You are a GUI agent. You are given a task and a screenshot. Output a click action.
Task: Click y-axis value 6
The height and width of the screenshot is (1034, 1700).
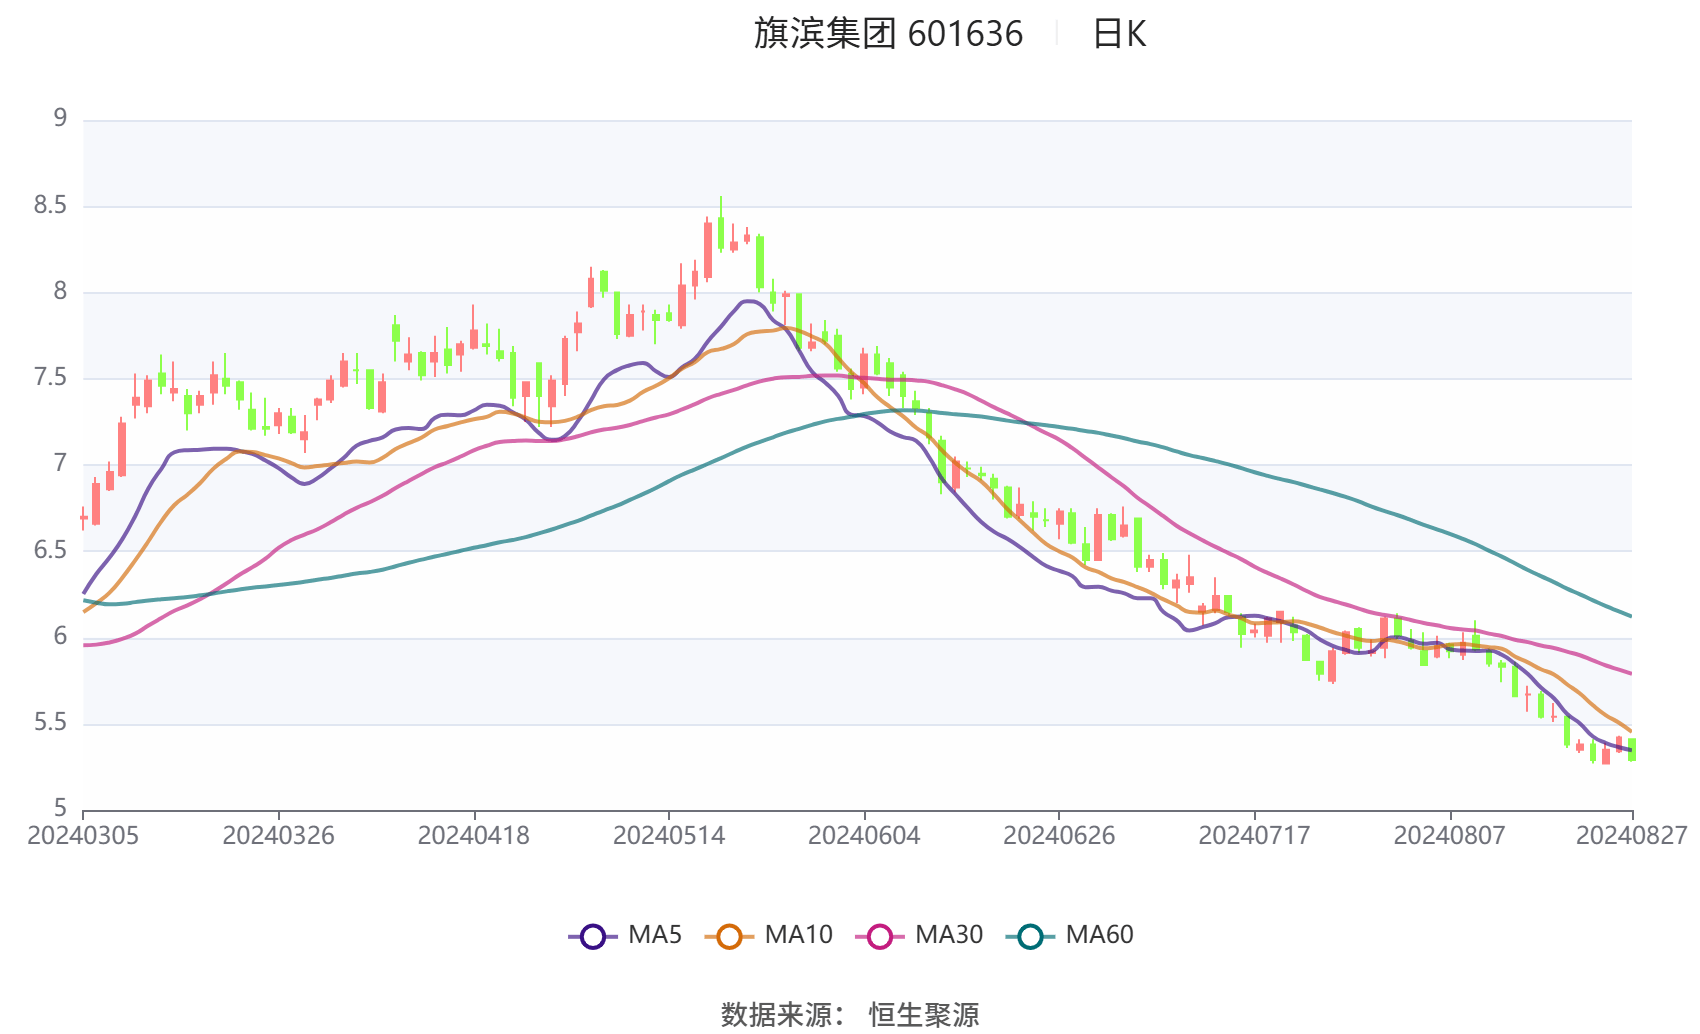coord(60,637)
